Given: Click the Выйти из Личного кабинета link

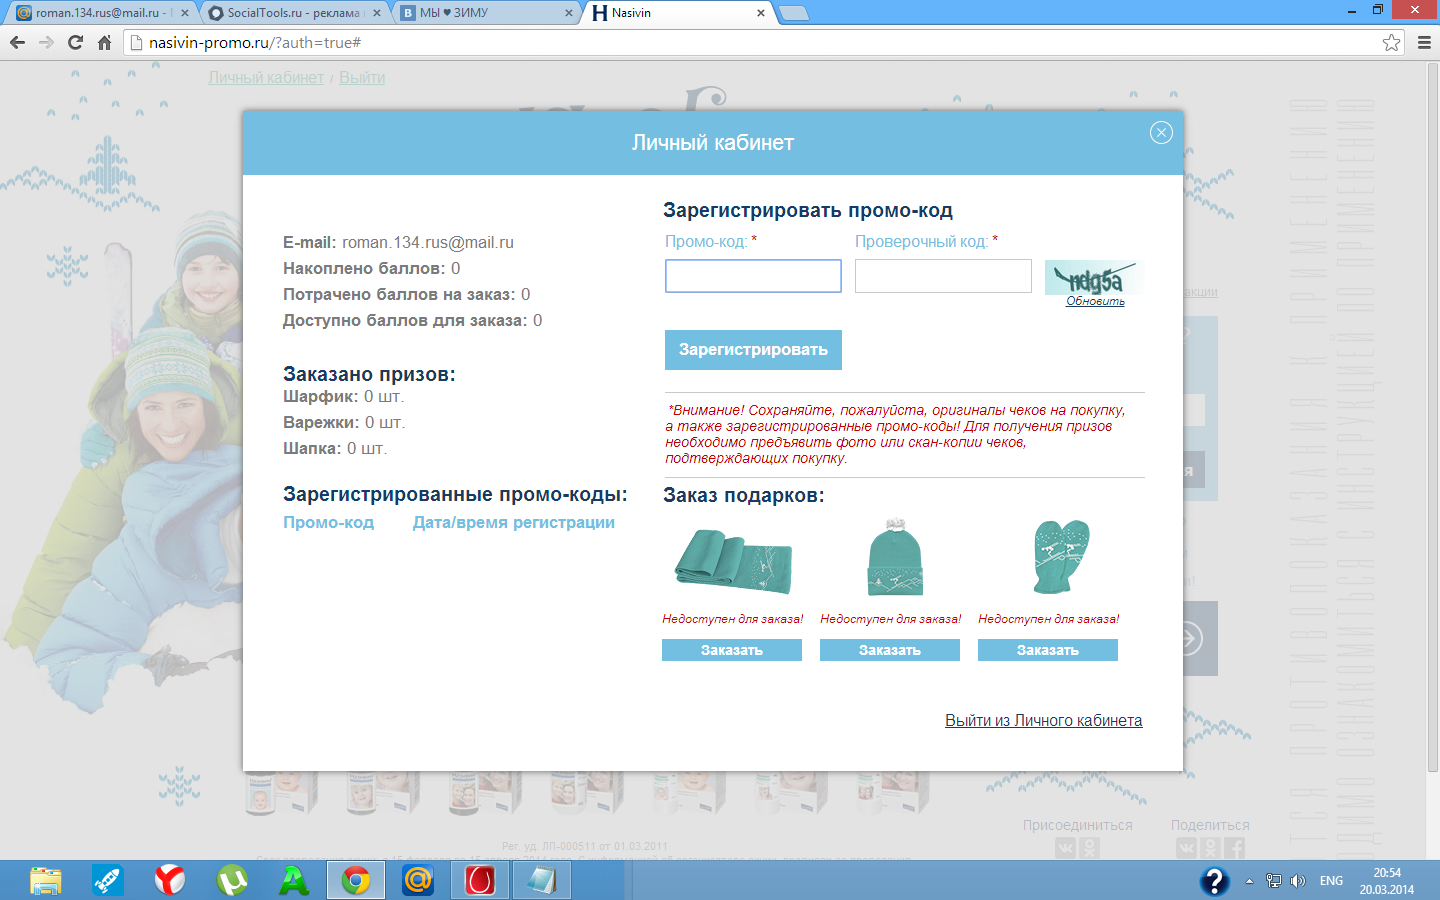Looking at the screenshot, I should coord(1044,721).
